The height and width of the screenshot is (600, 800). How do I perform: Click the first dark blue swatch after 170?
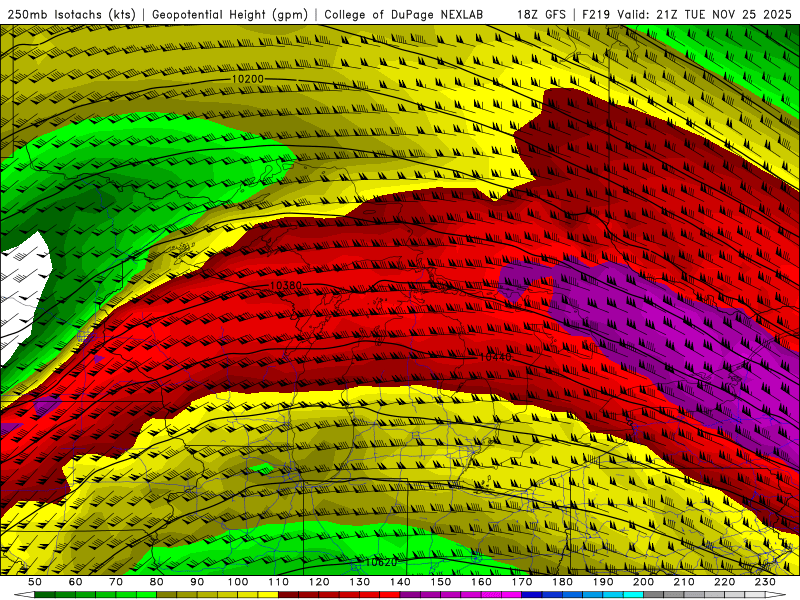[532, 595]
